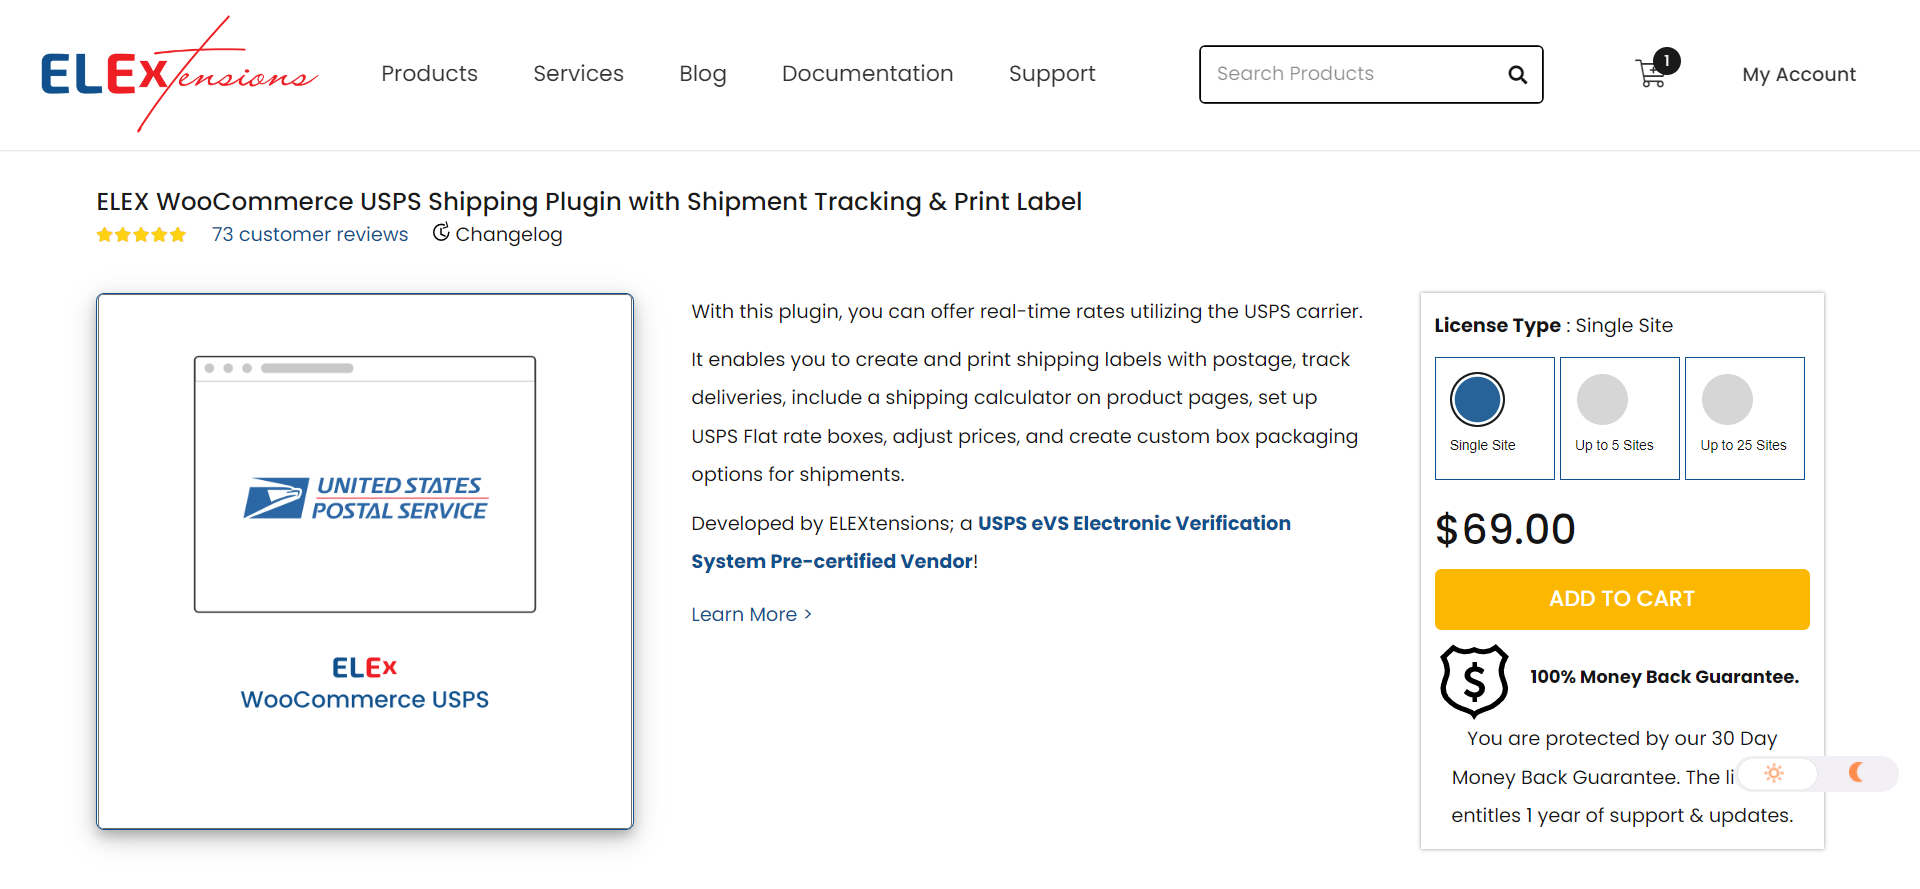The height and width of the screenshot is (889, 1920).
Task: Open the My Account link
Action: tap(1799, 74)
